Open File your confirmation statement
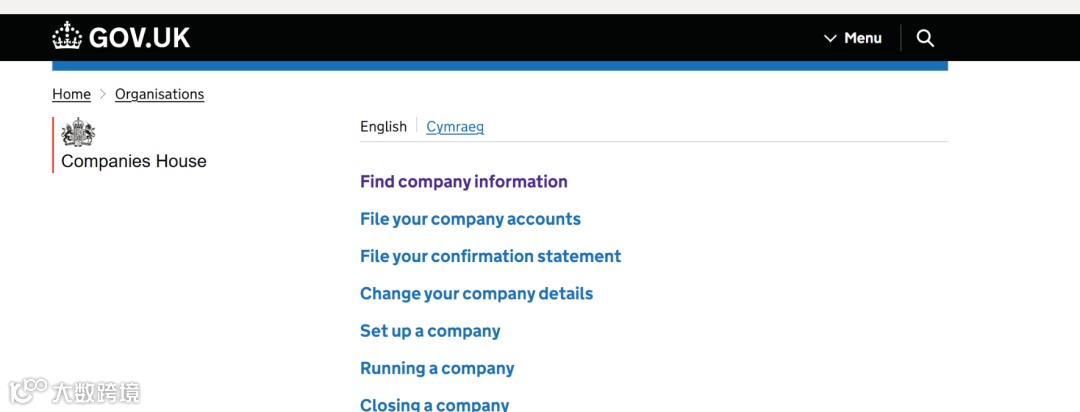The image size is (1080, 412). tap(490, 256)
